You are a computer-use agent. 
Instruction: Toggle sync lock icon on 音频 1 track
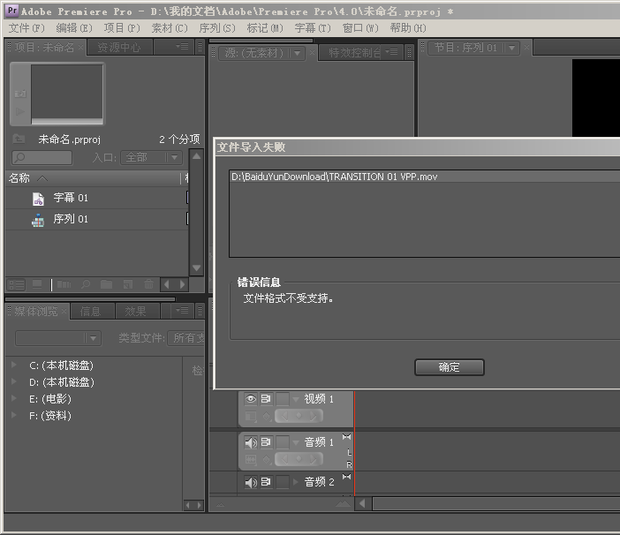click(266, 442)
